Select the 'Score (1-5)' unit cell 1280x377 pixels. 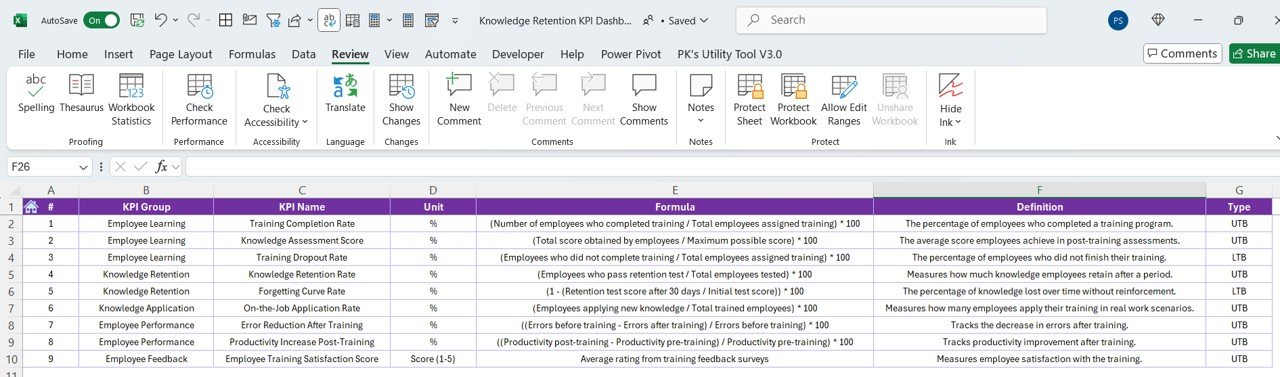(x=433, y=358)
